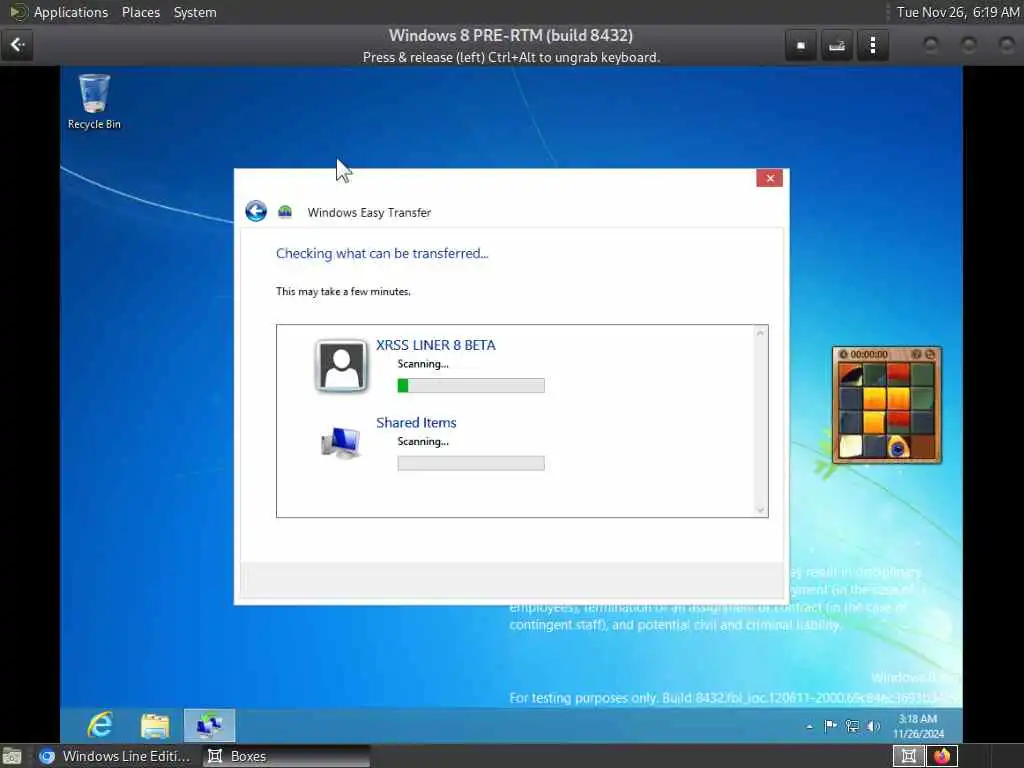Open the Action Center flag icon
The image size is (1024, 768).
pos(830,726)
